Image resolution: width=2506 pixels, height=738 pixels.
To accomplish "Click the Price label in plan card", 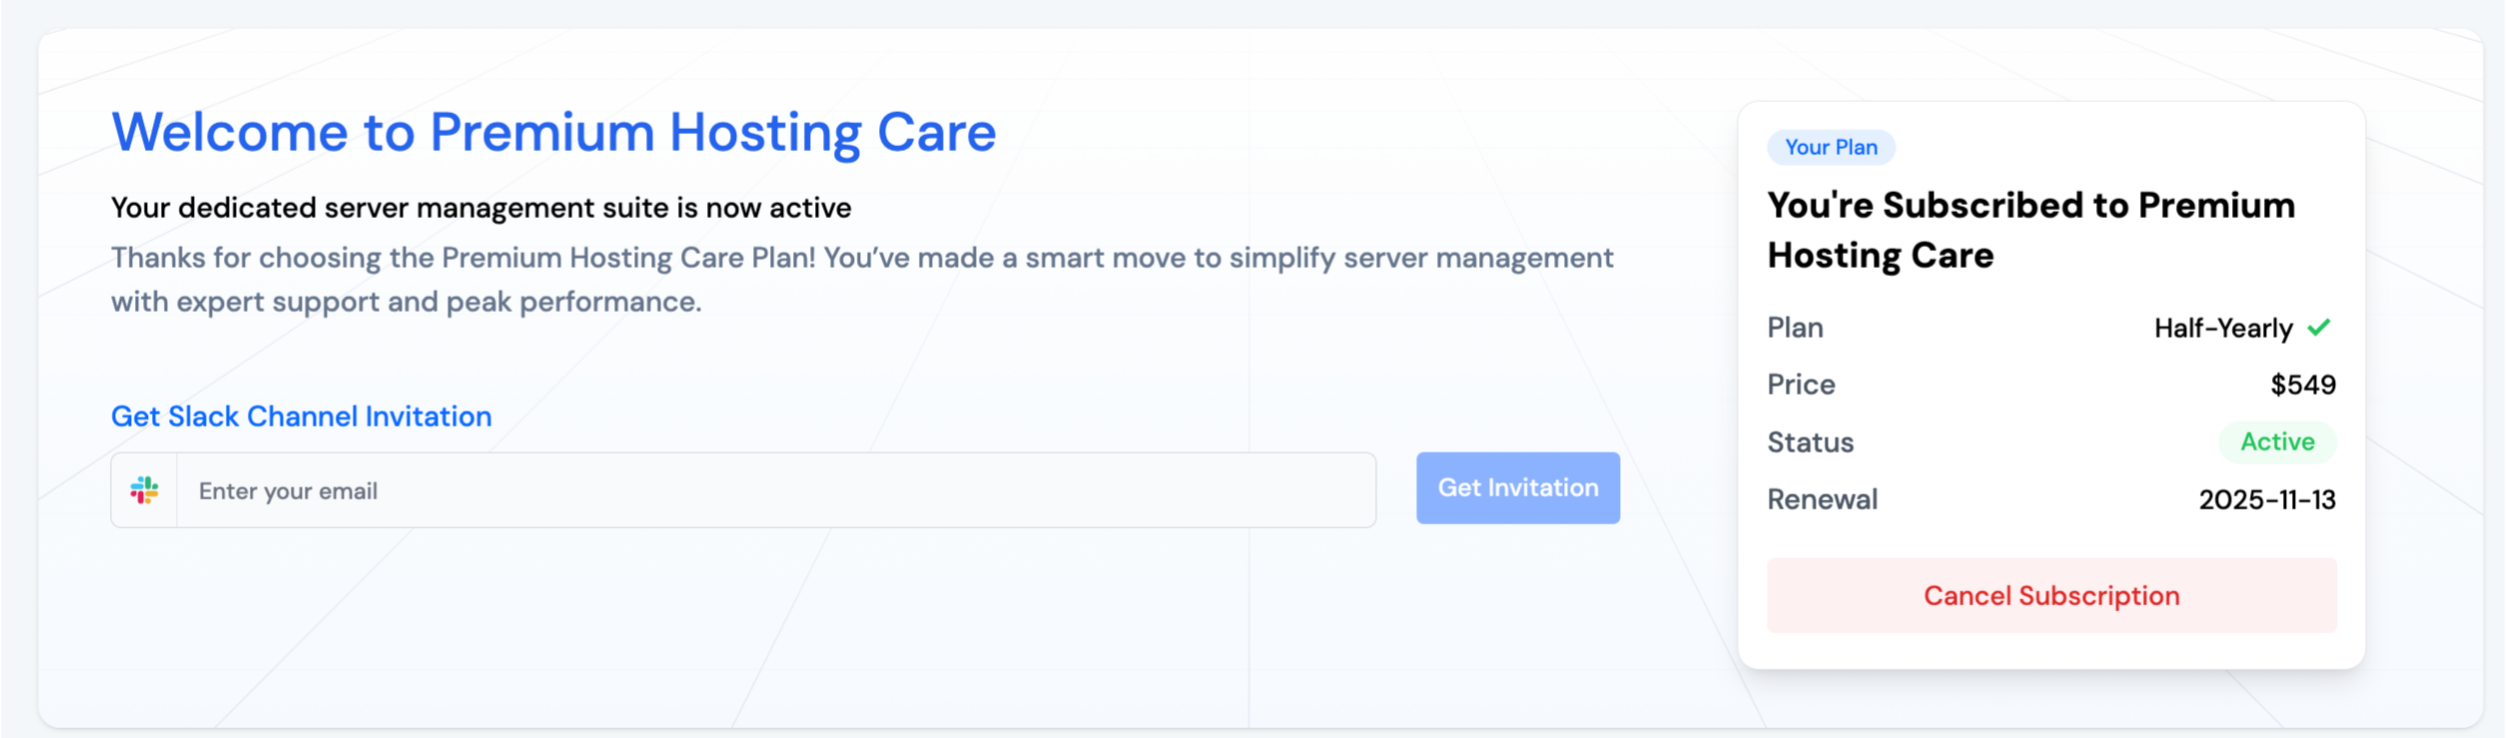I will coord(1800,385).
